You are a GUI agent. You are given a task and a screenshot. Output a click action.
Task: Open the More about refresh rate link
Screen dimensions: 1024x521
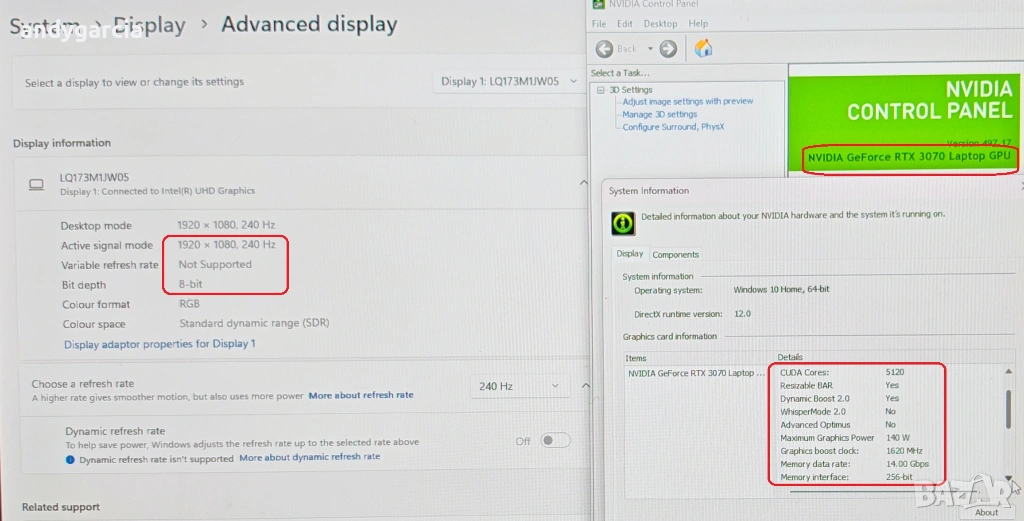tap(360, 396)
